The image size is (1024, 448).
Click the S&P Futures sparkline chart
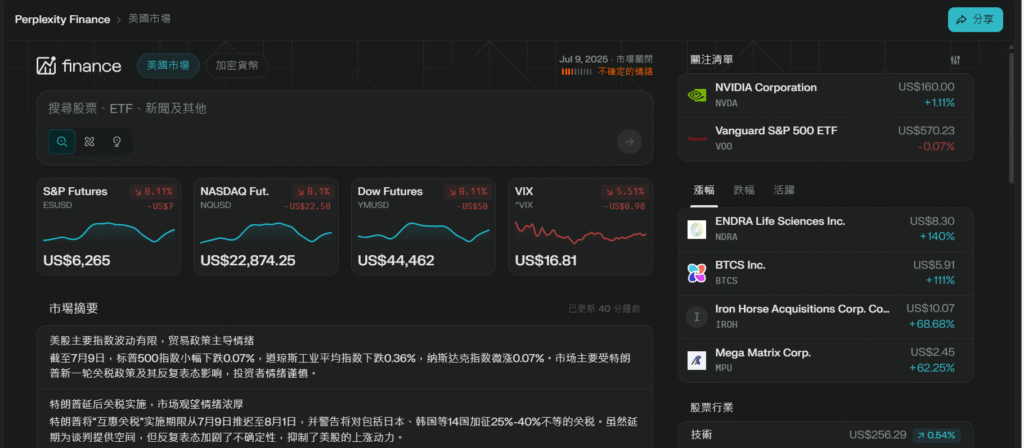coord(108,233)
